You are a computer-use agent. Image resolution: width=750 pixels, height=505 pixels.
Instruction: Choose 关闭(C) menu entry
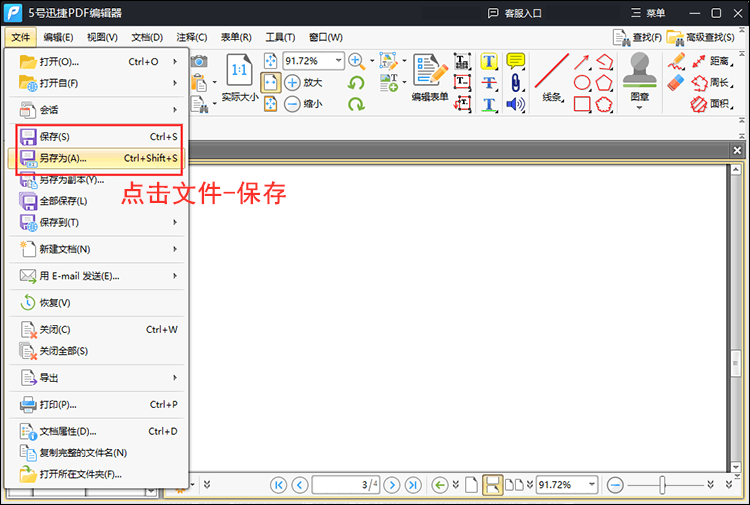point(97,329)
